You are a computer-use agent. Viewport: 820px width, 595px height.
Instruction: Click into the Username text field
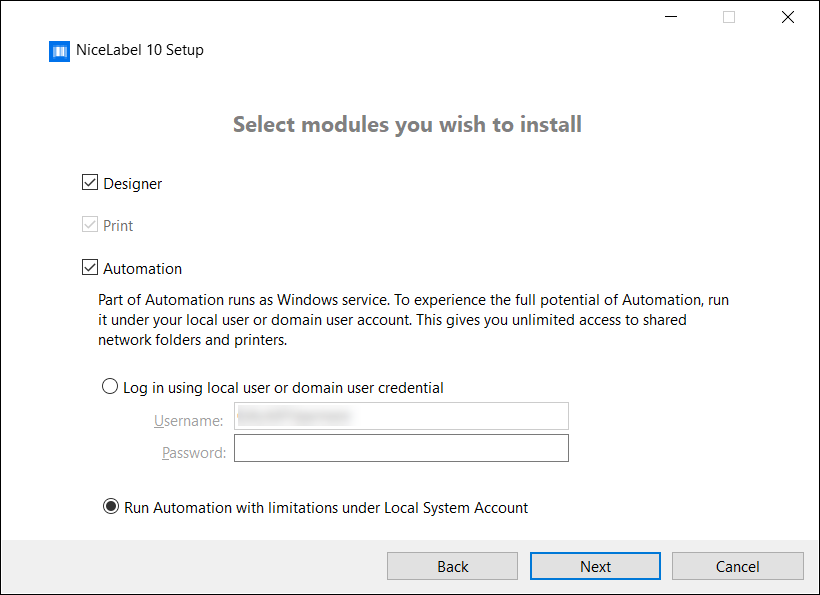(x=401, y=416)
